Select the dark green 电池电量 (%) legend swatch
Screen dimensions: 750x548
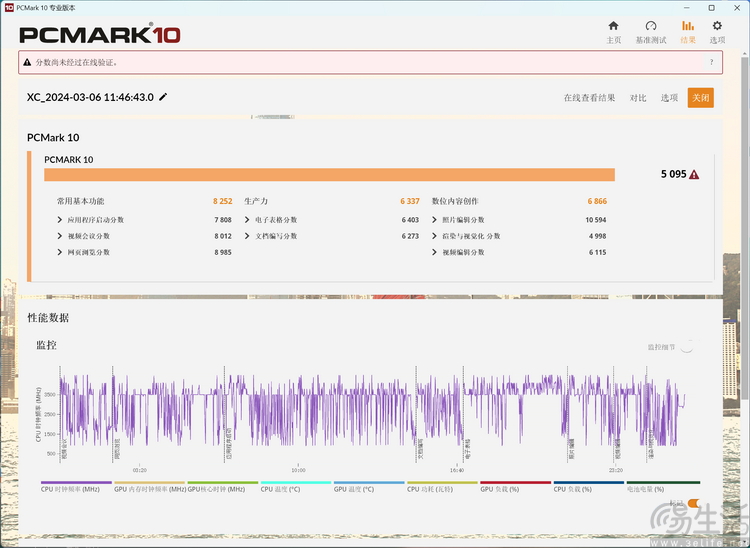(x=663, y=482)
